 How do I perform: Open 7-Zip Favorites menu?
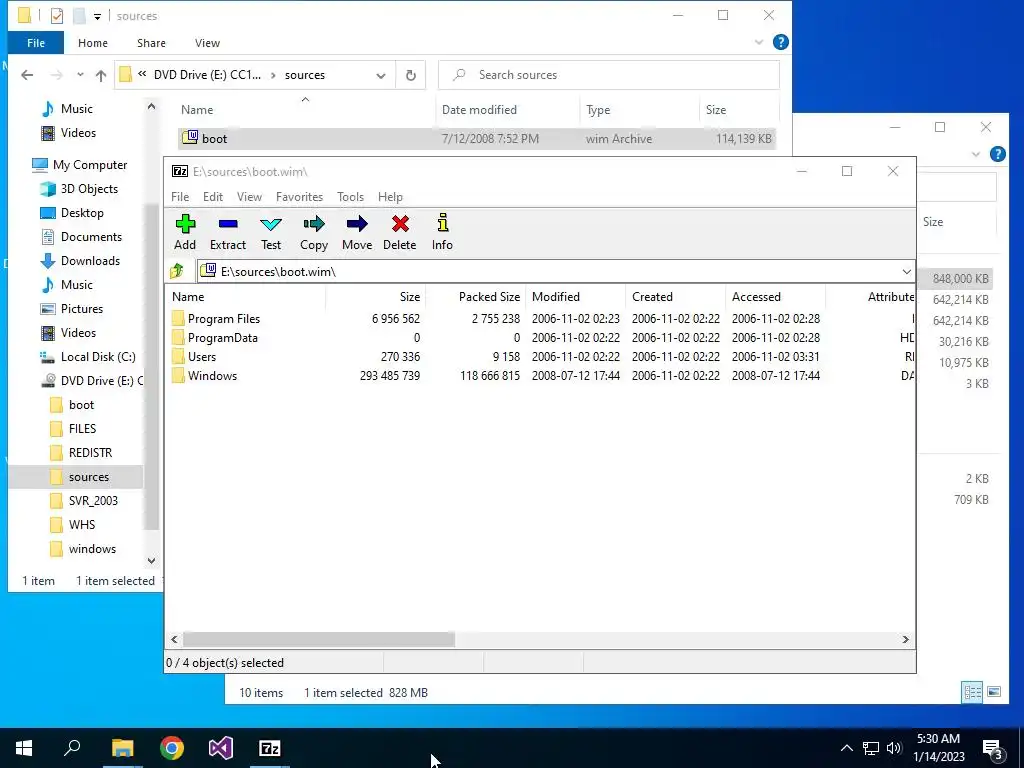tap(300, 197)
